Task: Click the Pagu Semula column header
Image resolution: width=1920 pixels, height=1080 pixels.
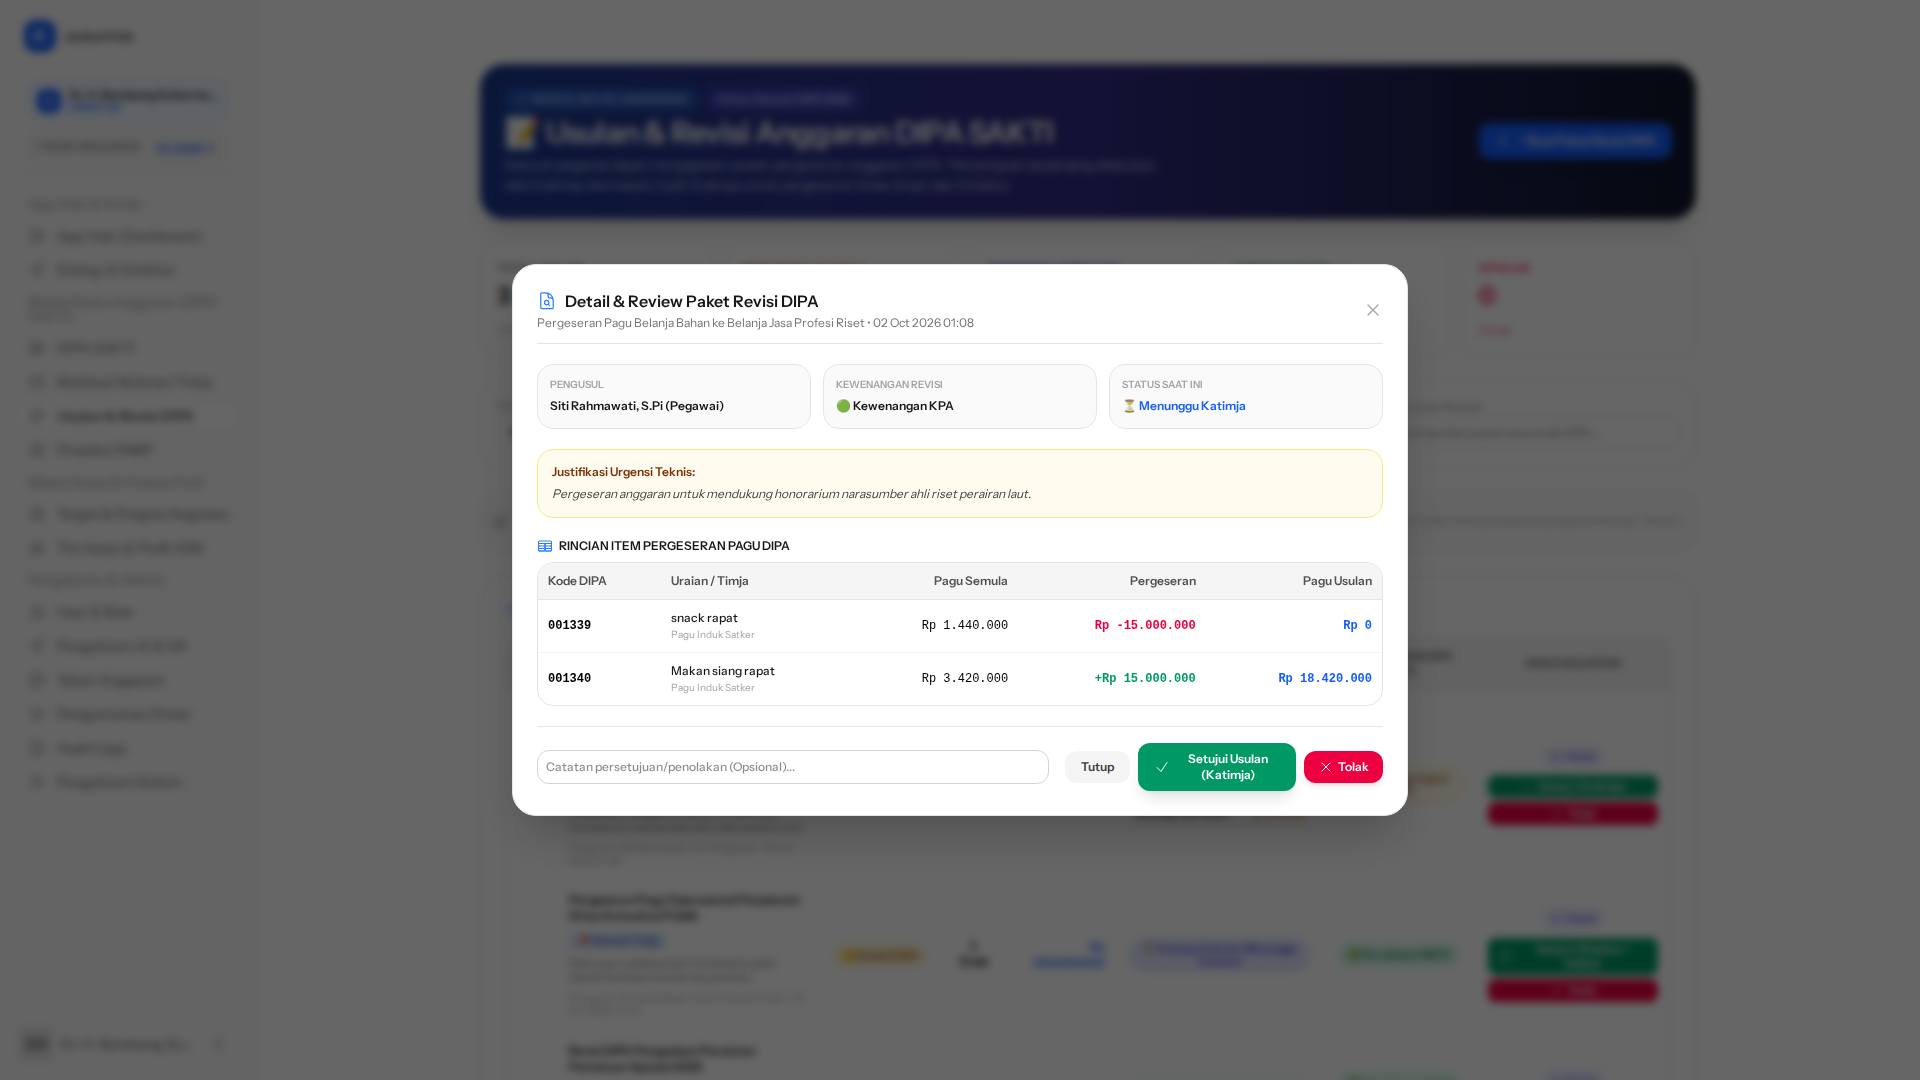Action: [971, 581]
